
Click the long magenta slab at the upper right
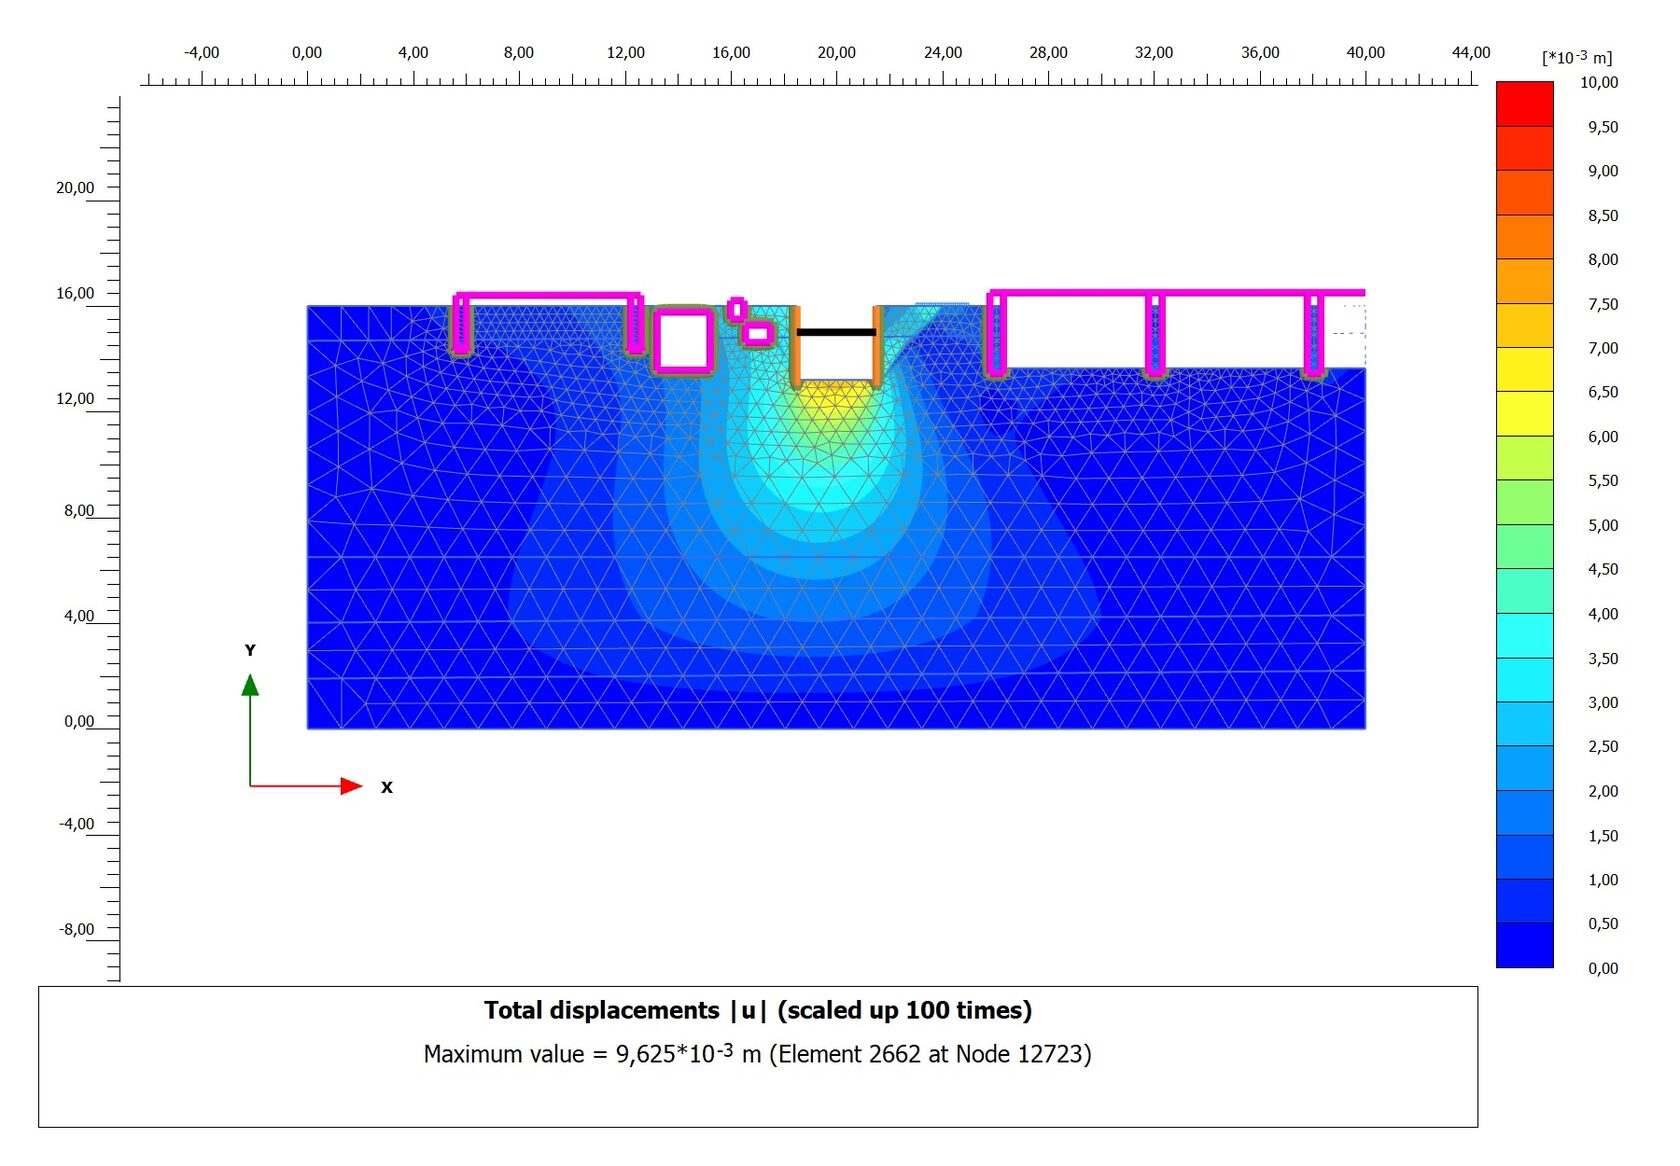1176,293
